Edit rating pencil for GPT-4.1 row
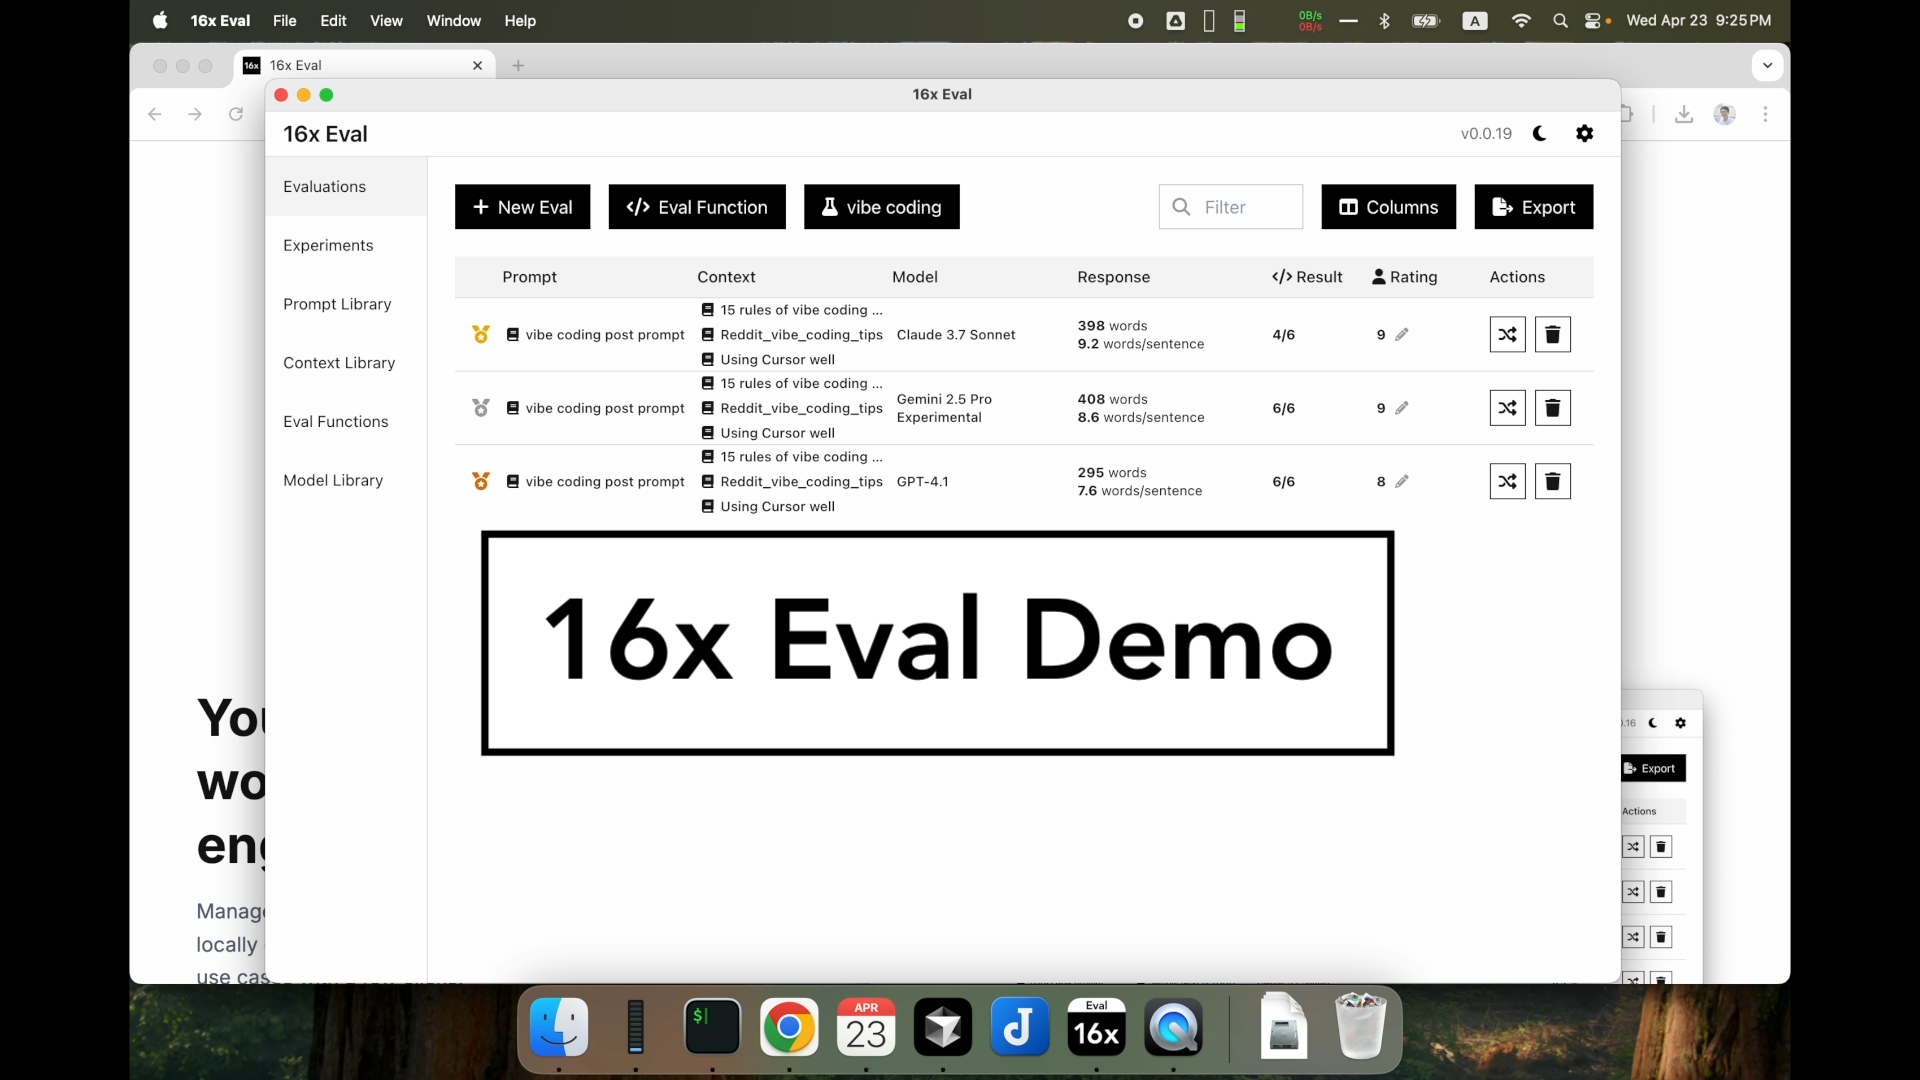Viewport: 1920px width, 1080px height. click(x=1402, y=481)
